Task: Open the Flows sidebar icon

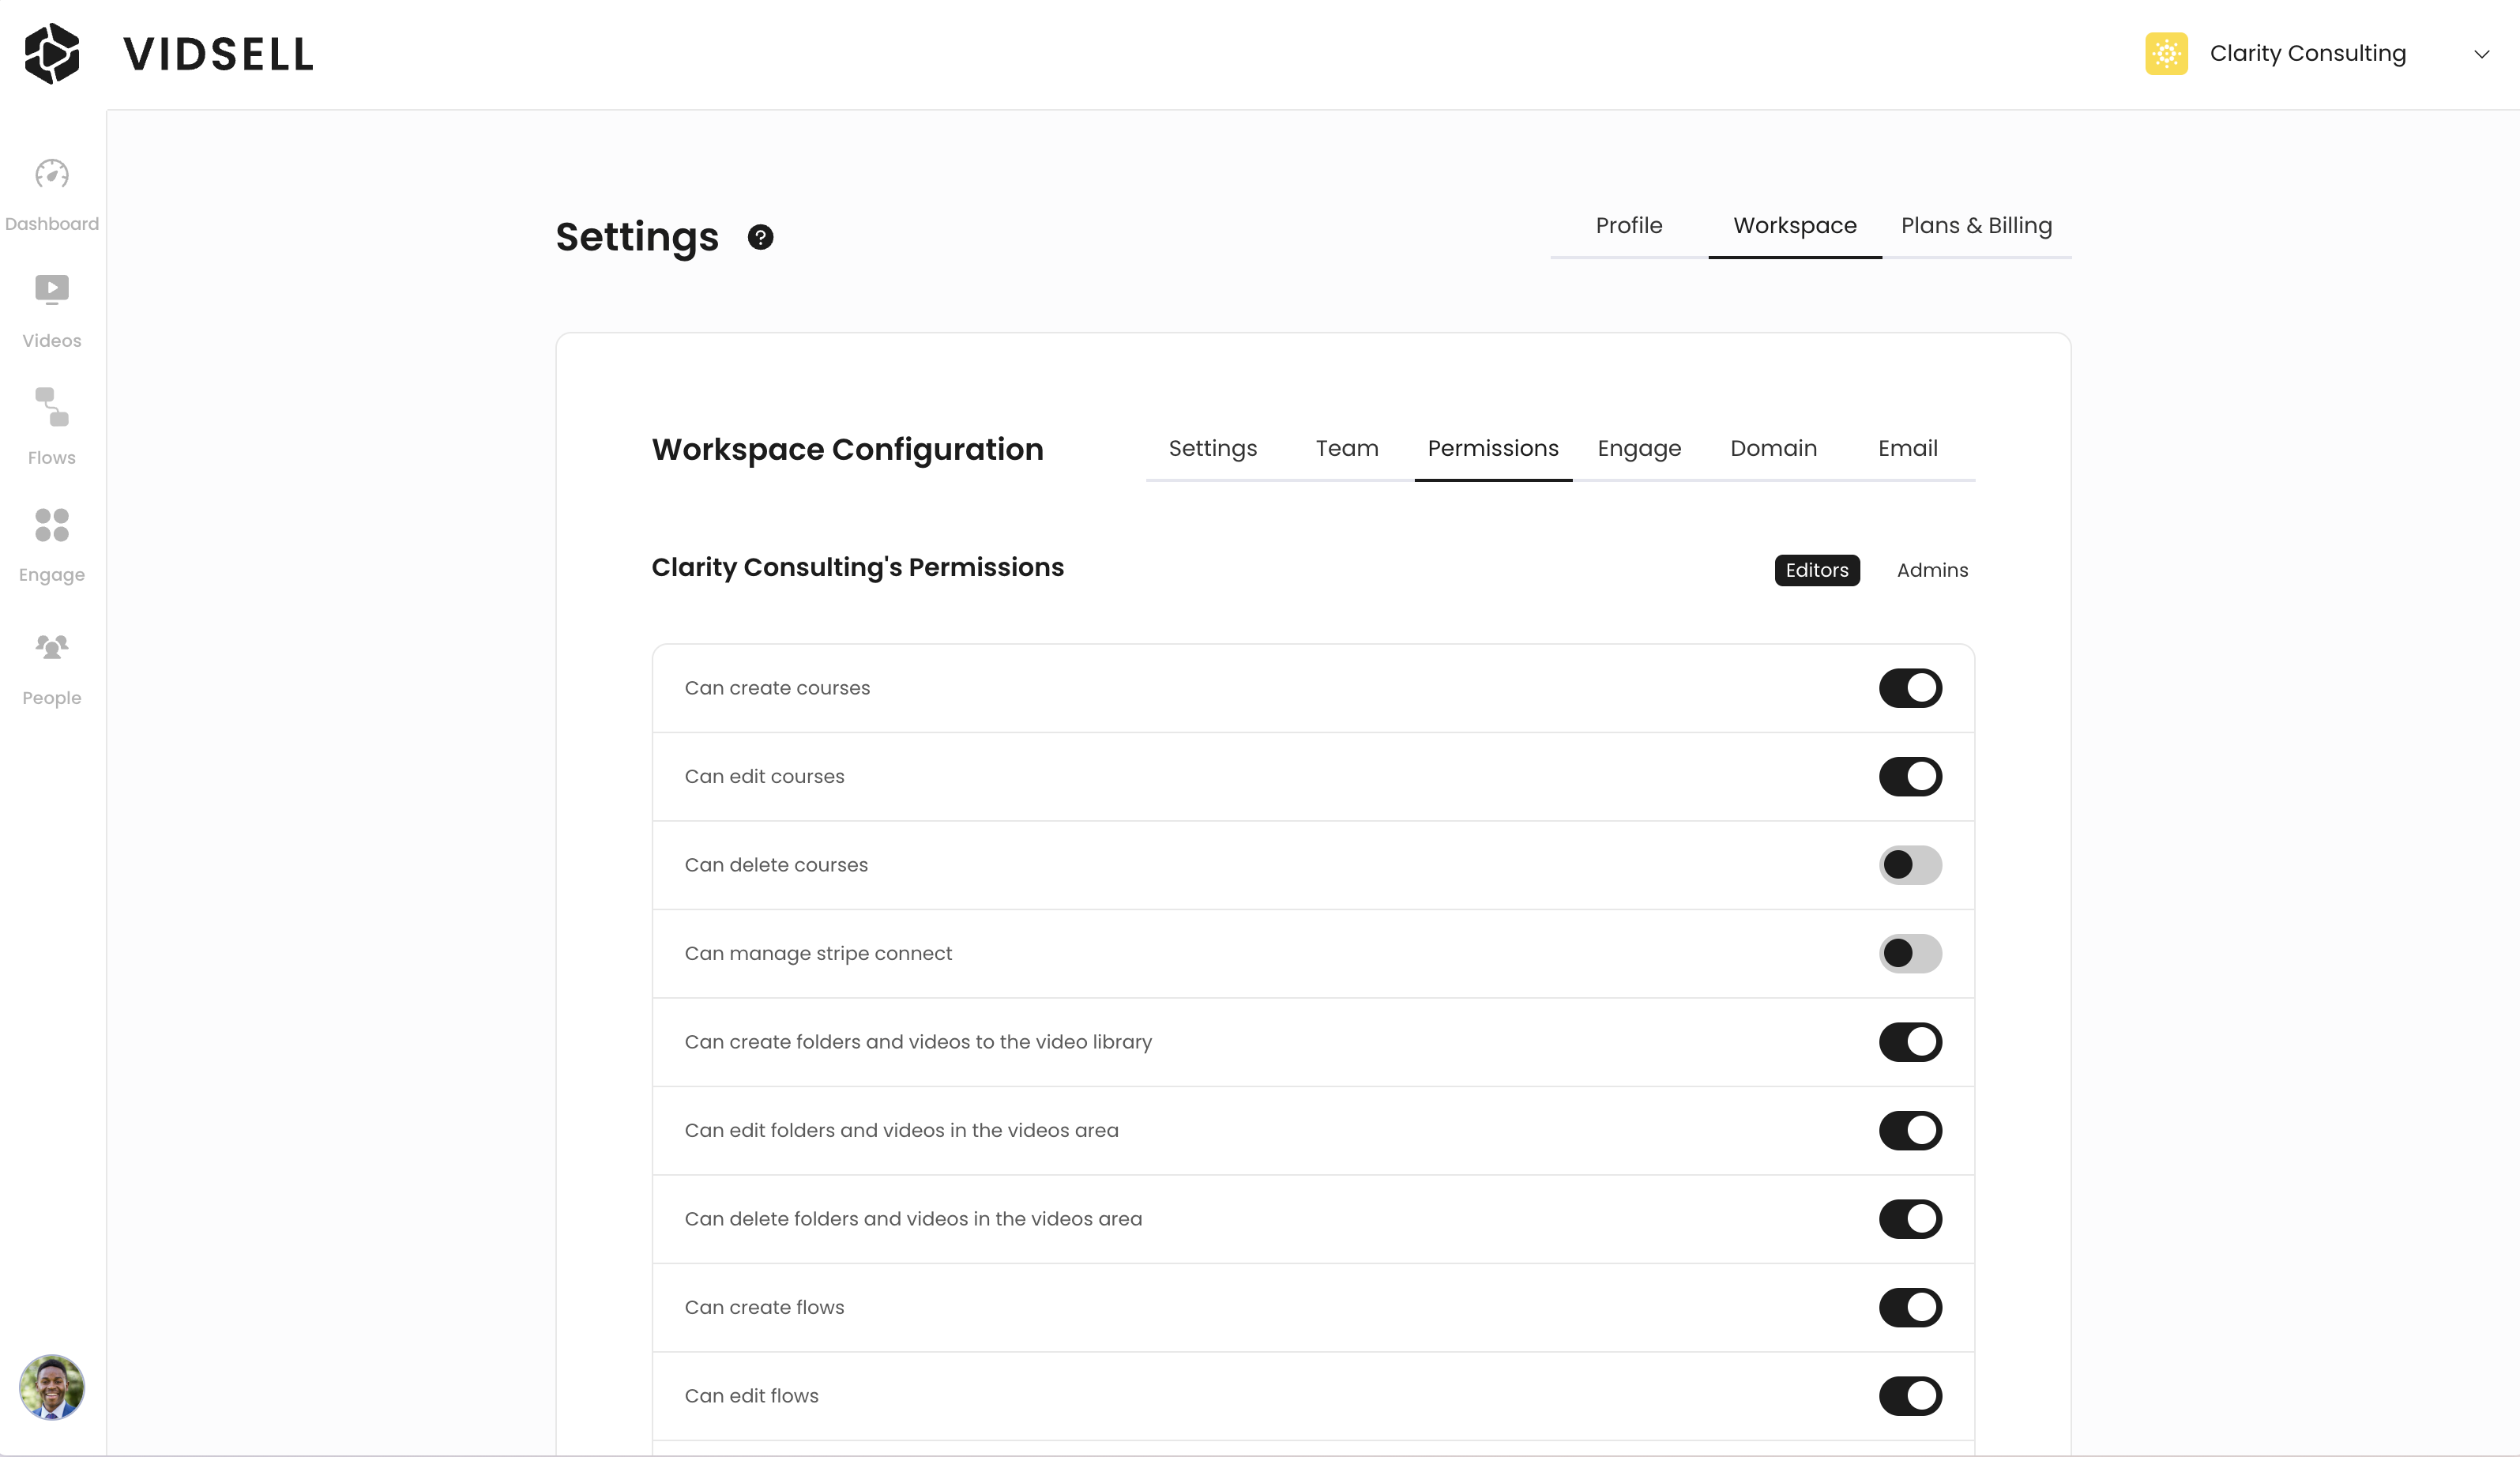Action: (52, 407)
